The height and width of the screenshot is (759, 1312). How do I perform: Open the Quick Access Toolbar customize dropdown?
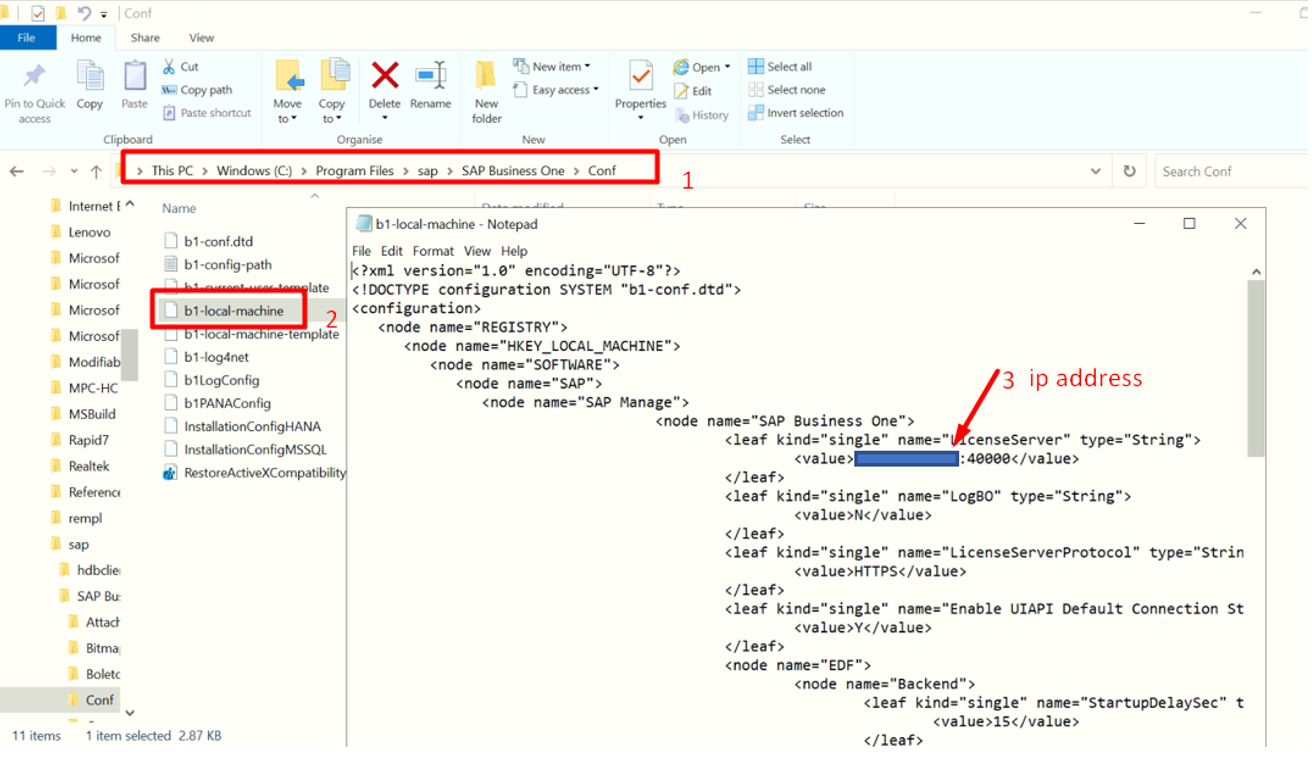104,14
